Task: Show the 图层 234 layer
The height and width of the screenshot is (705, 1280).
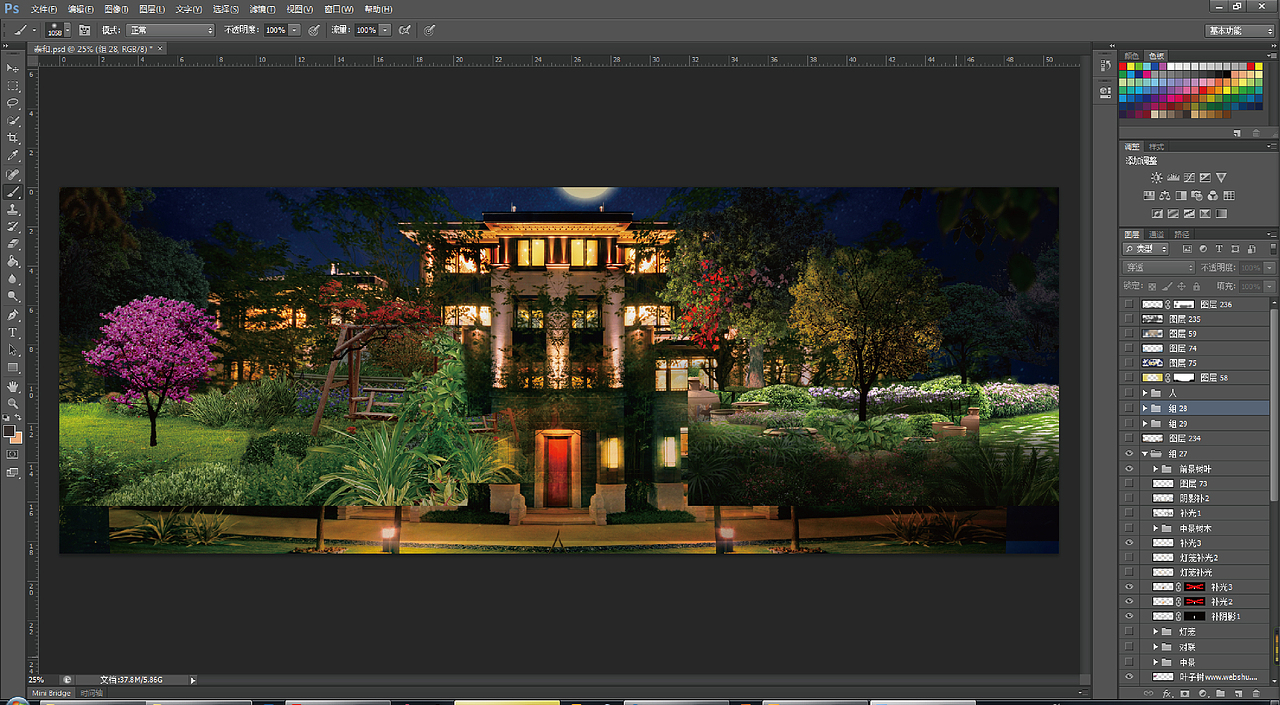Action: 1129,438
